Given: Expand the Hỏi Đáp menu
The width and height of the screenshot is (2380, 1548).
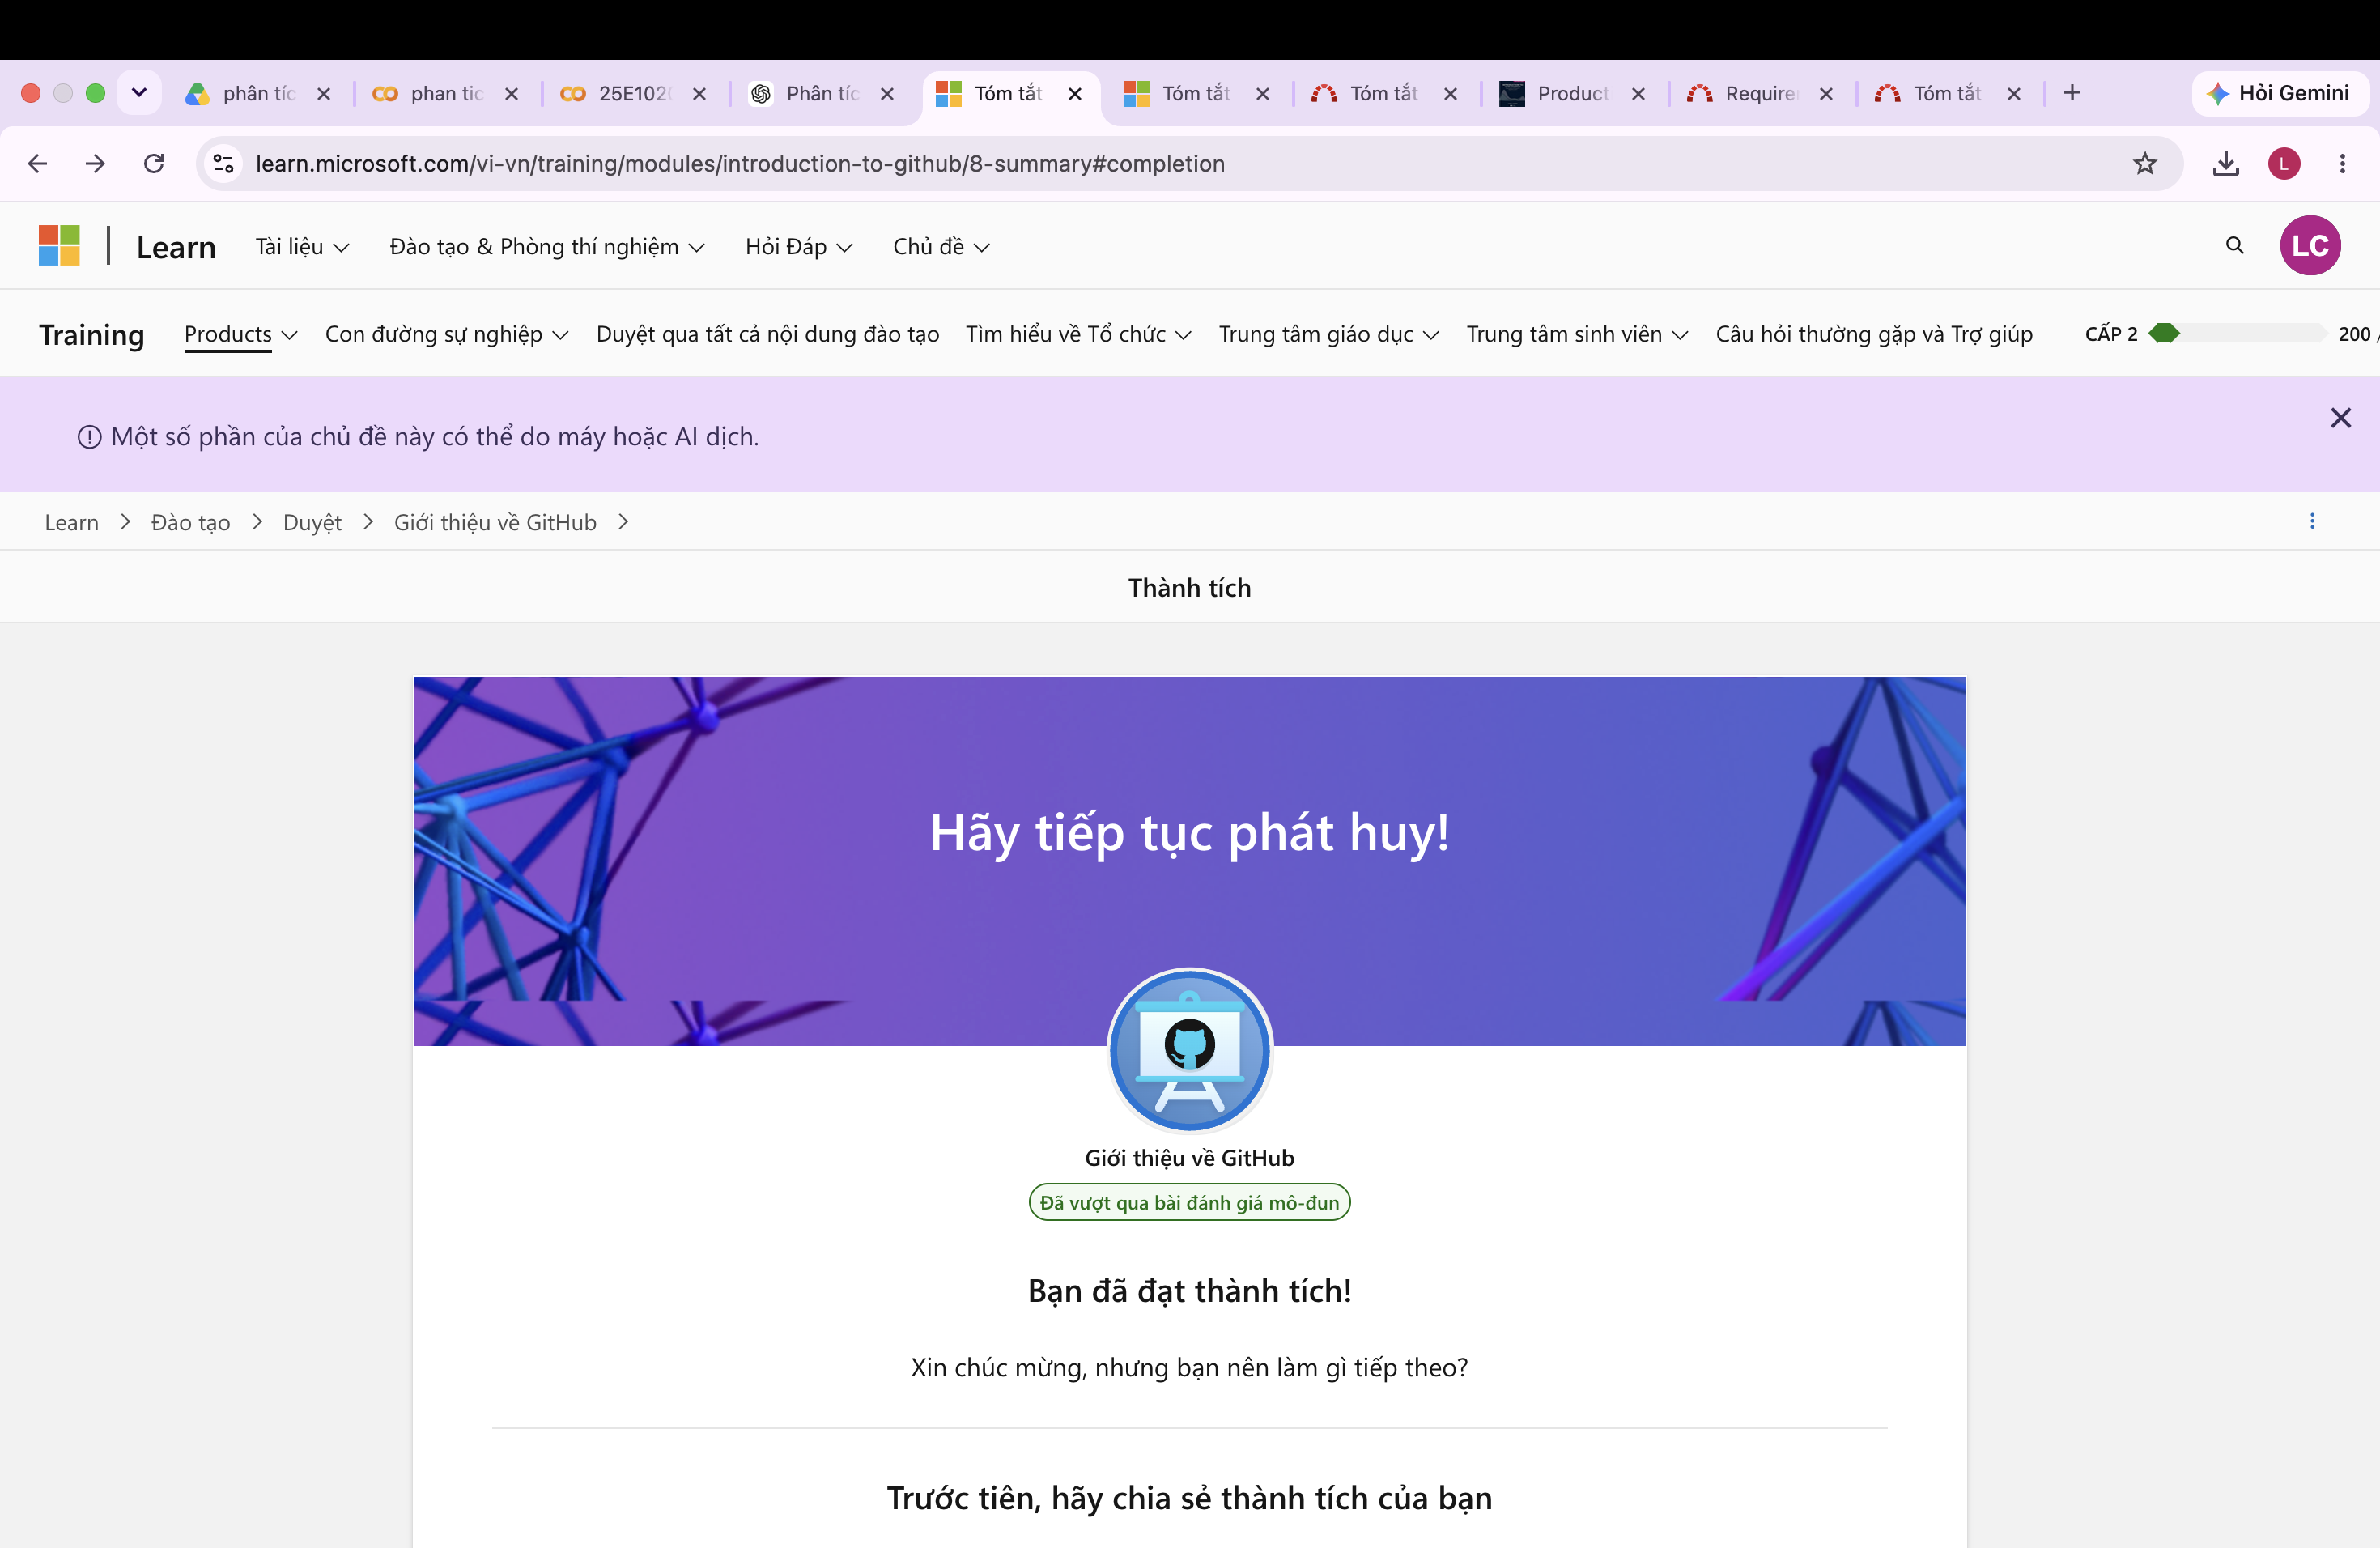Looking at the screenshot, I should (798, 246).
